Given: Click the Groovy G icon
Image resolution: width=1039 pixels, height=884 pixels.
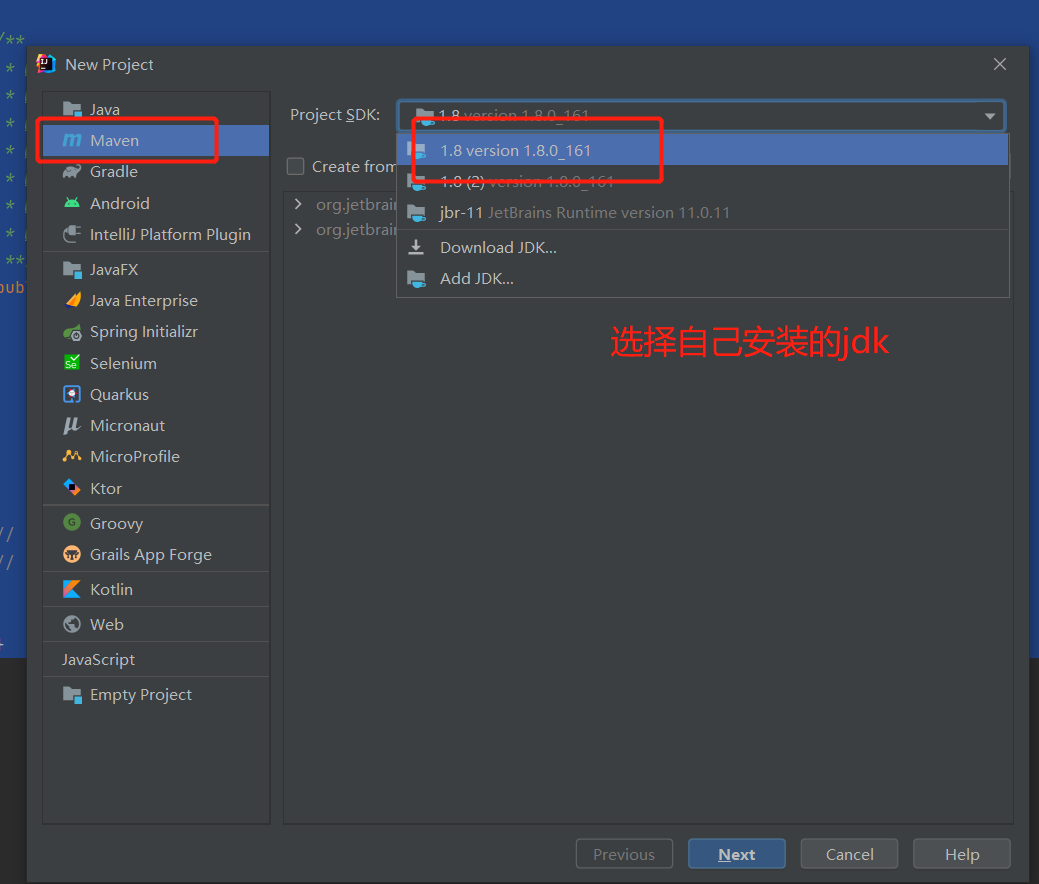Looking at the screenshot, I should pyautogui.click(x=72, y=522).
